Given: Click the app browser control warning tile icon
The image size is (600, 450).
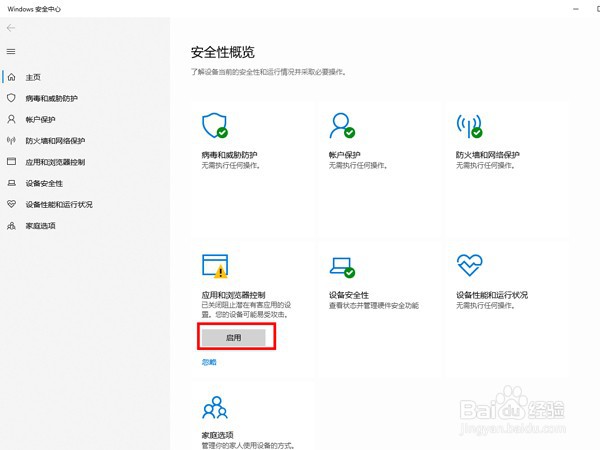Looking at the screenshot, I should pos(215,266).
